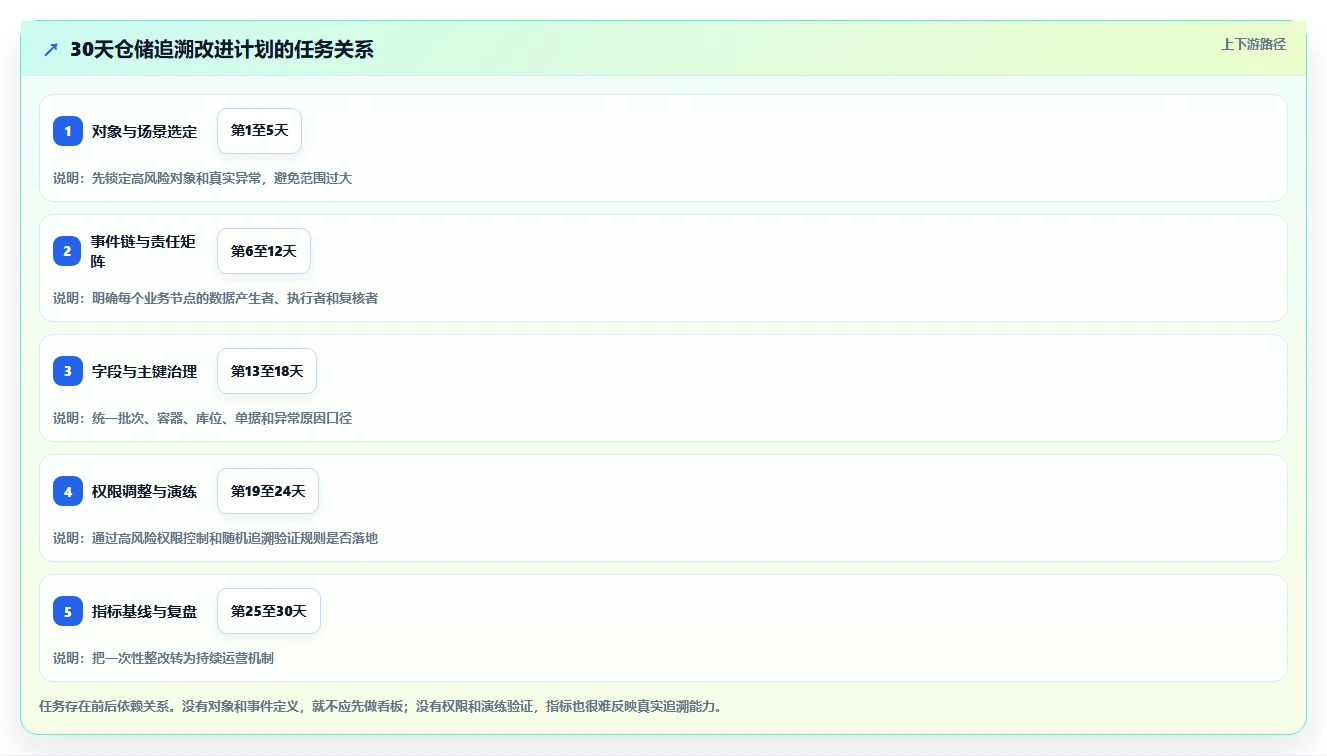The image size is (1327, 756).
Task: Select the task name 对象与场景选定
Action: click(x=145, y=131)
